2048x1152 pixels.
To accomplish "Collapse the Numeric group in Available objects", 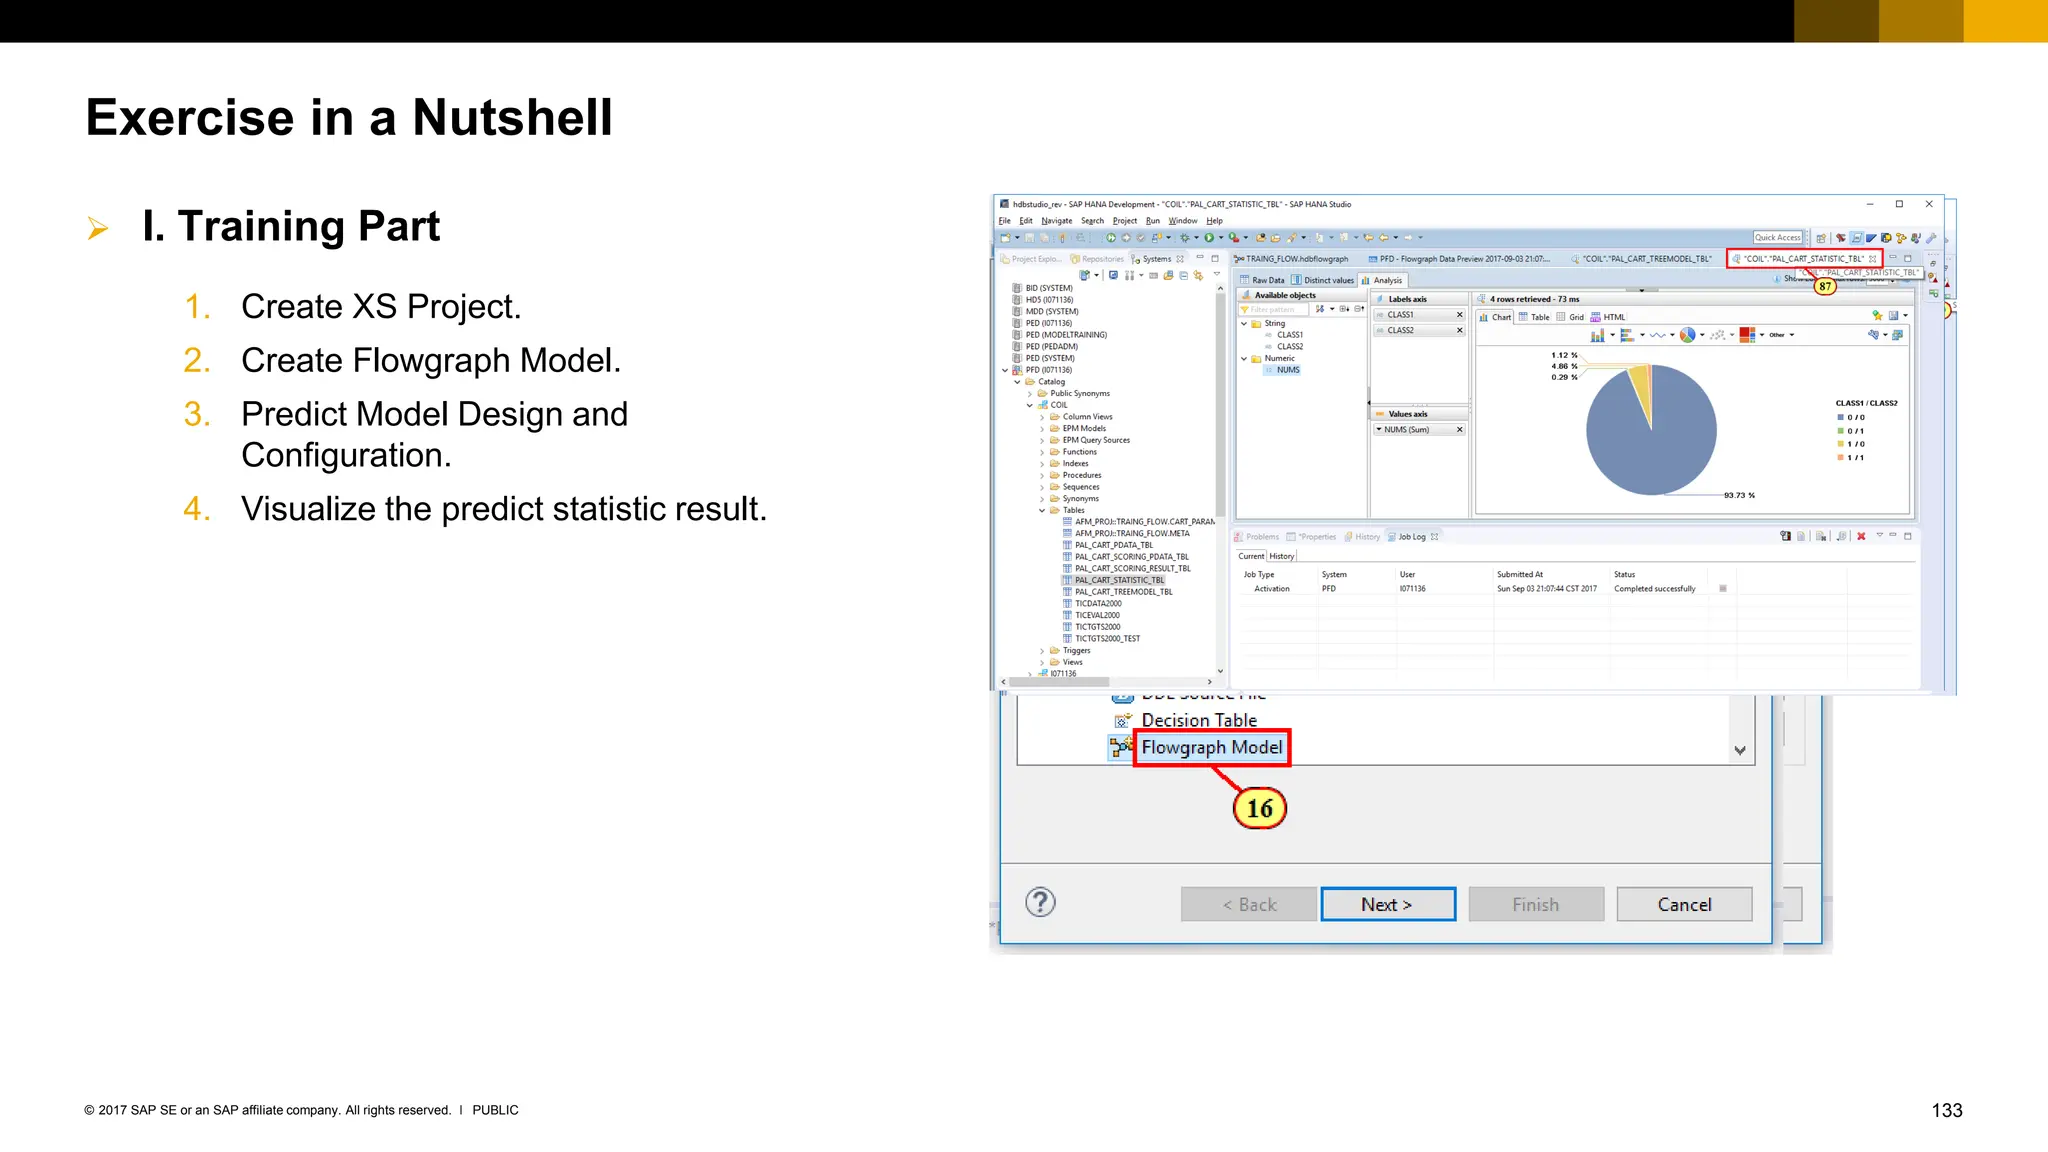I will tap(1244, 358).
